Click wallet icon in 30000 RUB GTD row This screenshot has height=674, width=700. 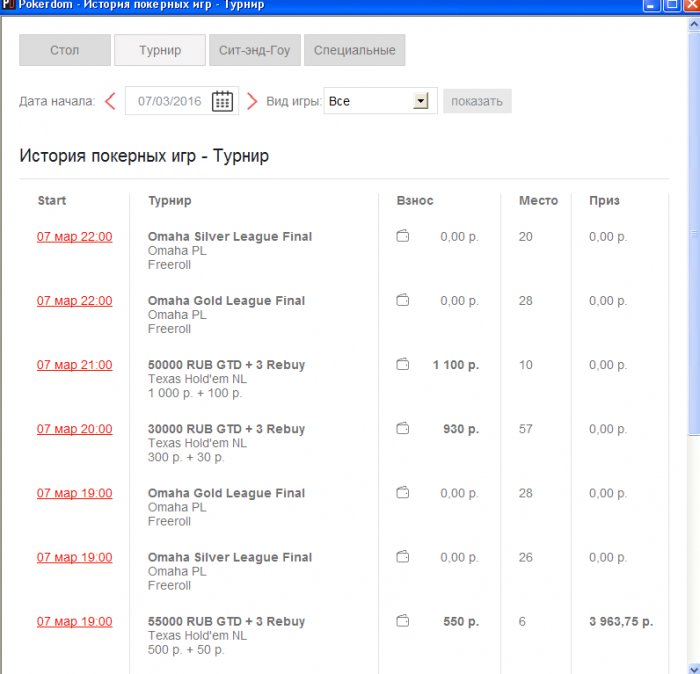coord(403,429)
